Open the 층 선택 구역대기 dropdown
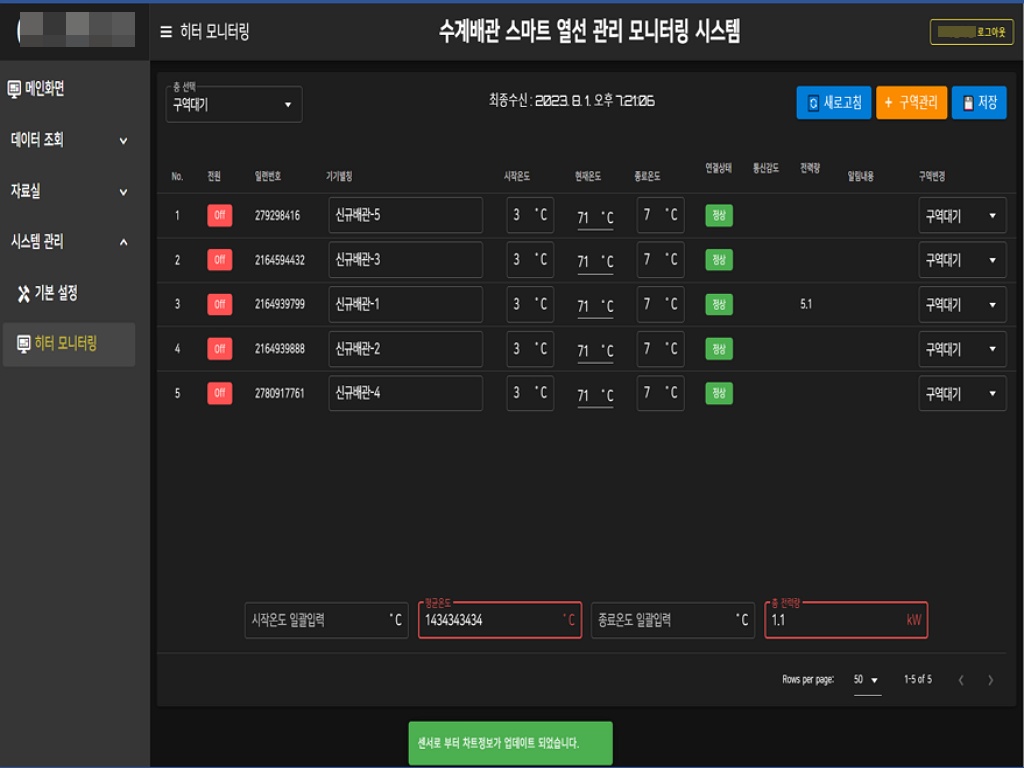Screen dimensions: 1024x768 (x=234, y=104)
